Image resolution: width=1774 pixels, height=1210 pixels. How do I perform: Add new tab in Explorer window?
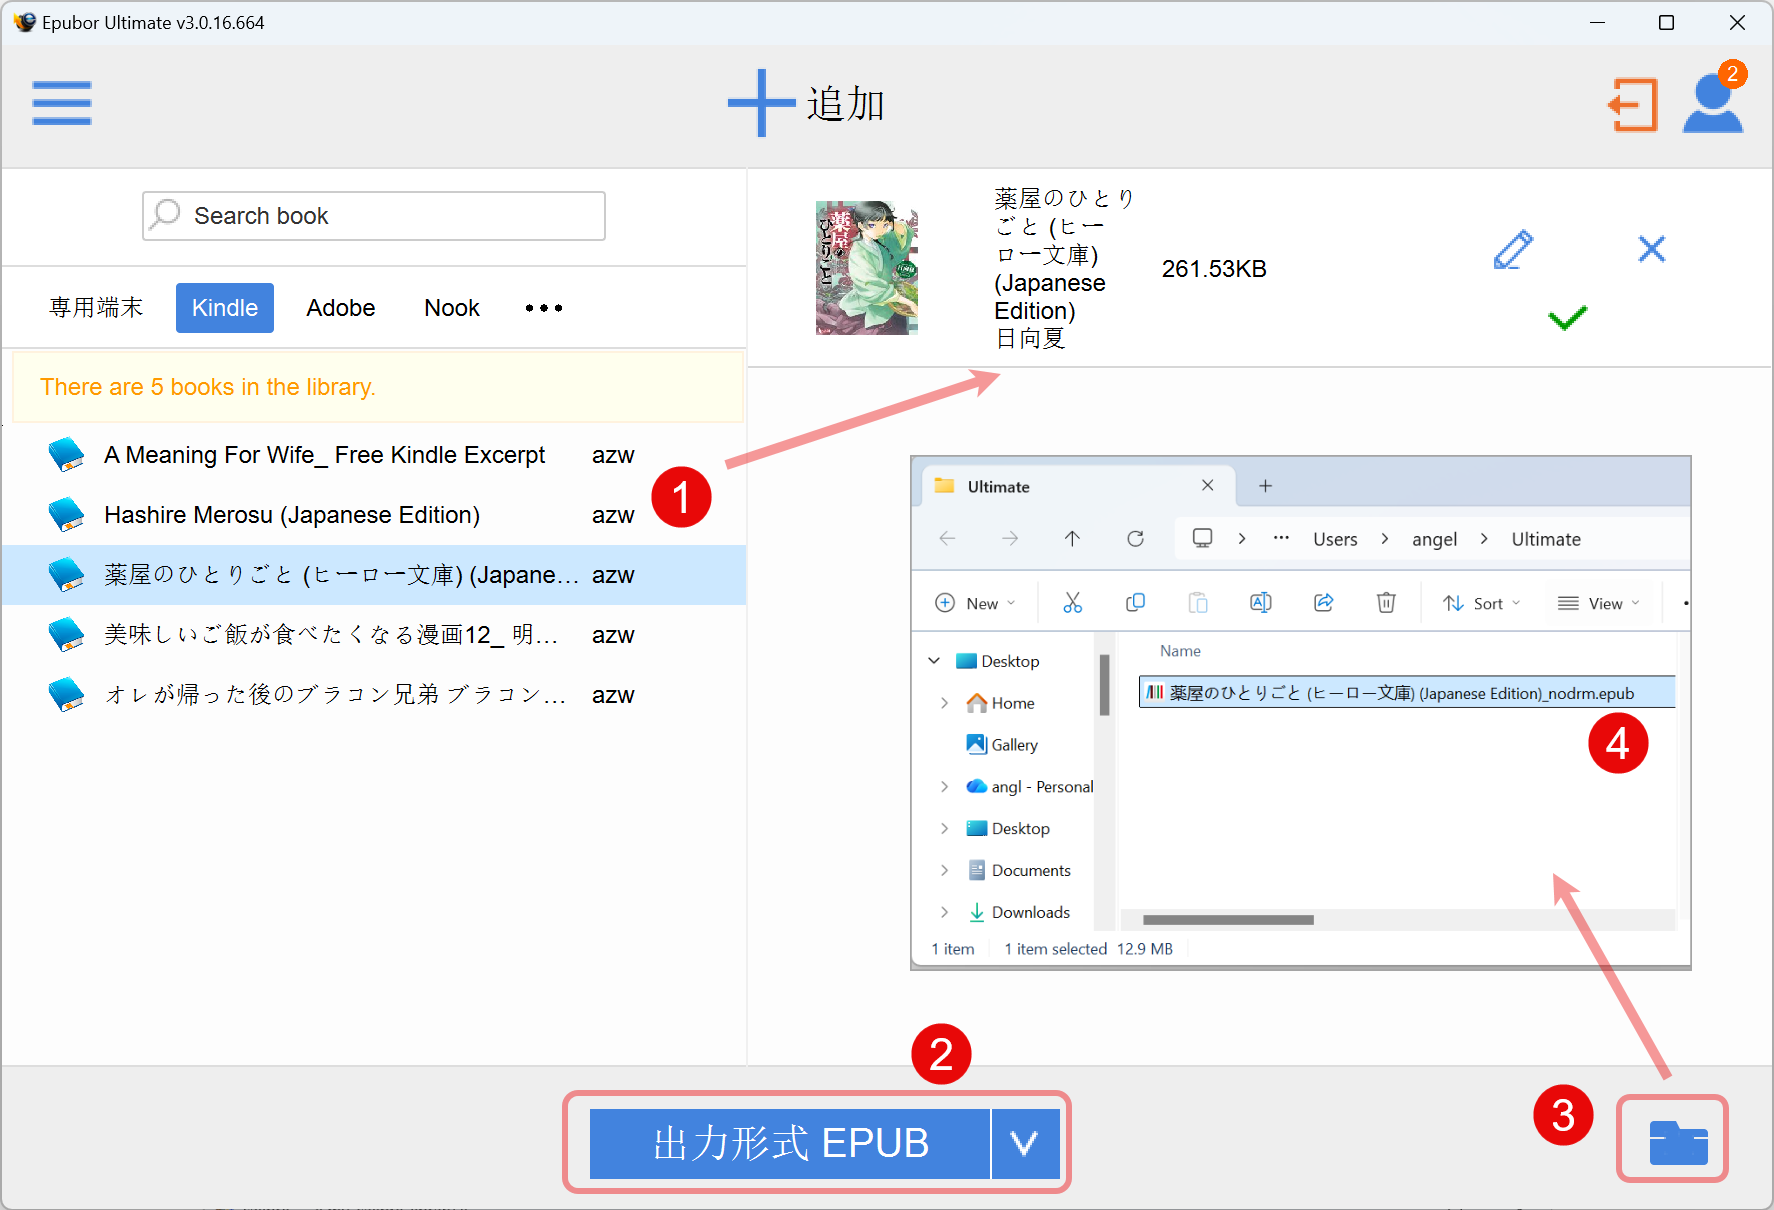pyautogui.click(x=1265, y=486)
